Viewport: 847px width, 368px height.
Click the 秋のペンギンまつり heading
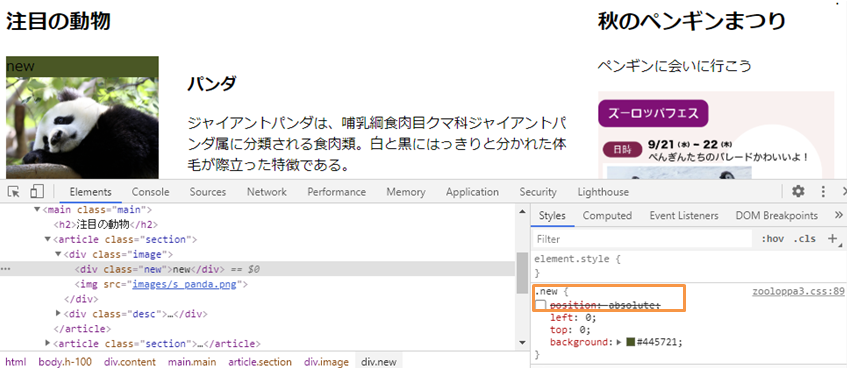[691, 22]
